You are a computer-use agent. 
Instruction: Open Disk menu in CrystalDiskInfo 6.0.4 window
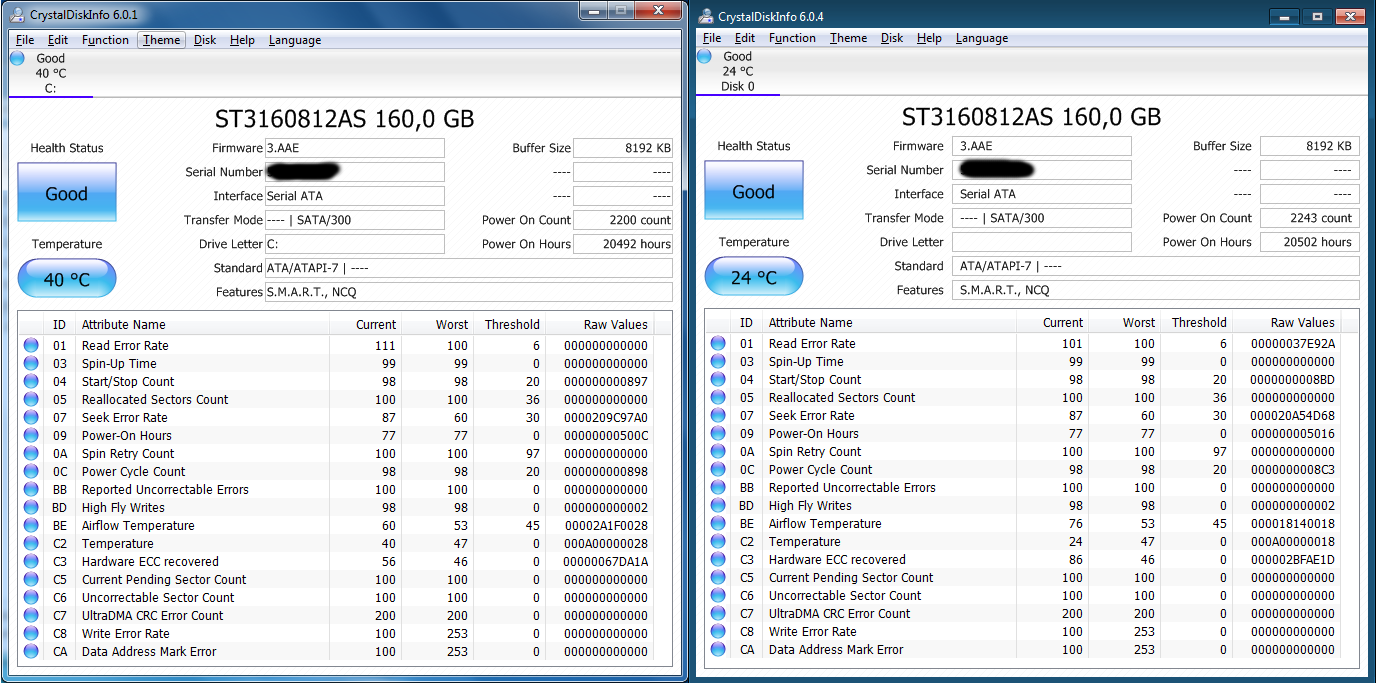(x=892, y=38)
